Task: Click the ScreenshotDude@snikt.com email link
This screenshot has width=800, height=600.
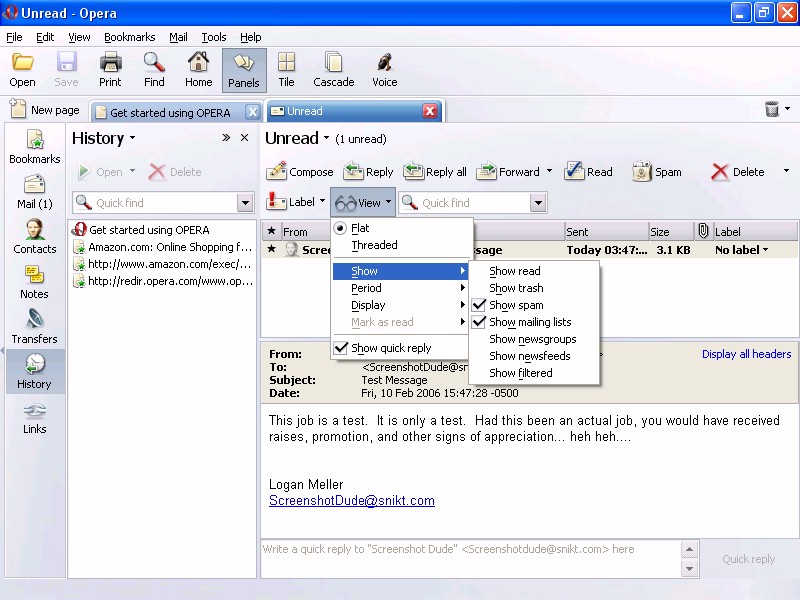Action: [x=352, y=501]
